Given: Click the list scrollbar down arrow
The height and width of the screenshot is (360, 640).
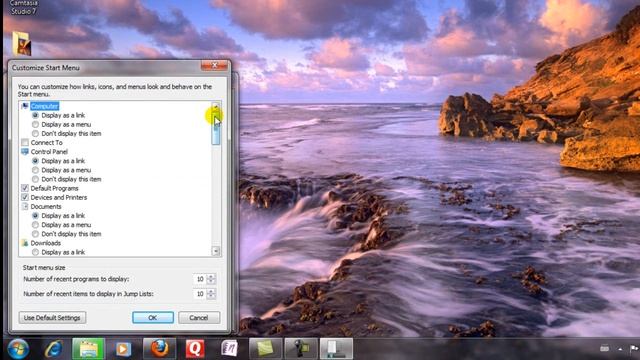Looking at the screenshot, I should point(216,251).
